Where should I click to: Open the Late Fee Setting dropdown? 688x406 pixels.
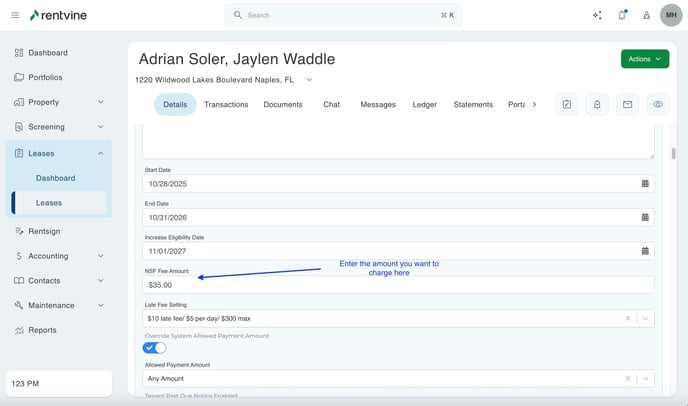(x=645, y=318)
